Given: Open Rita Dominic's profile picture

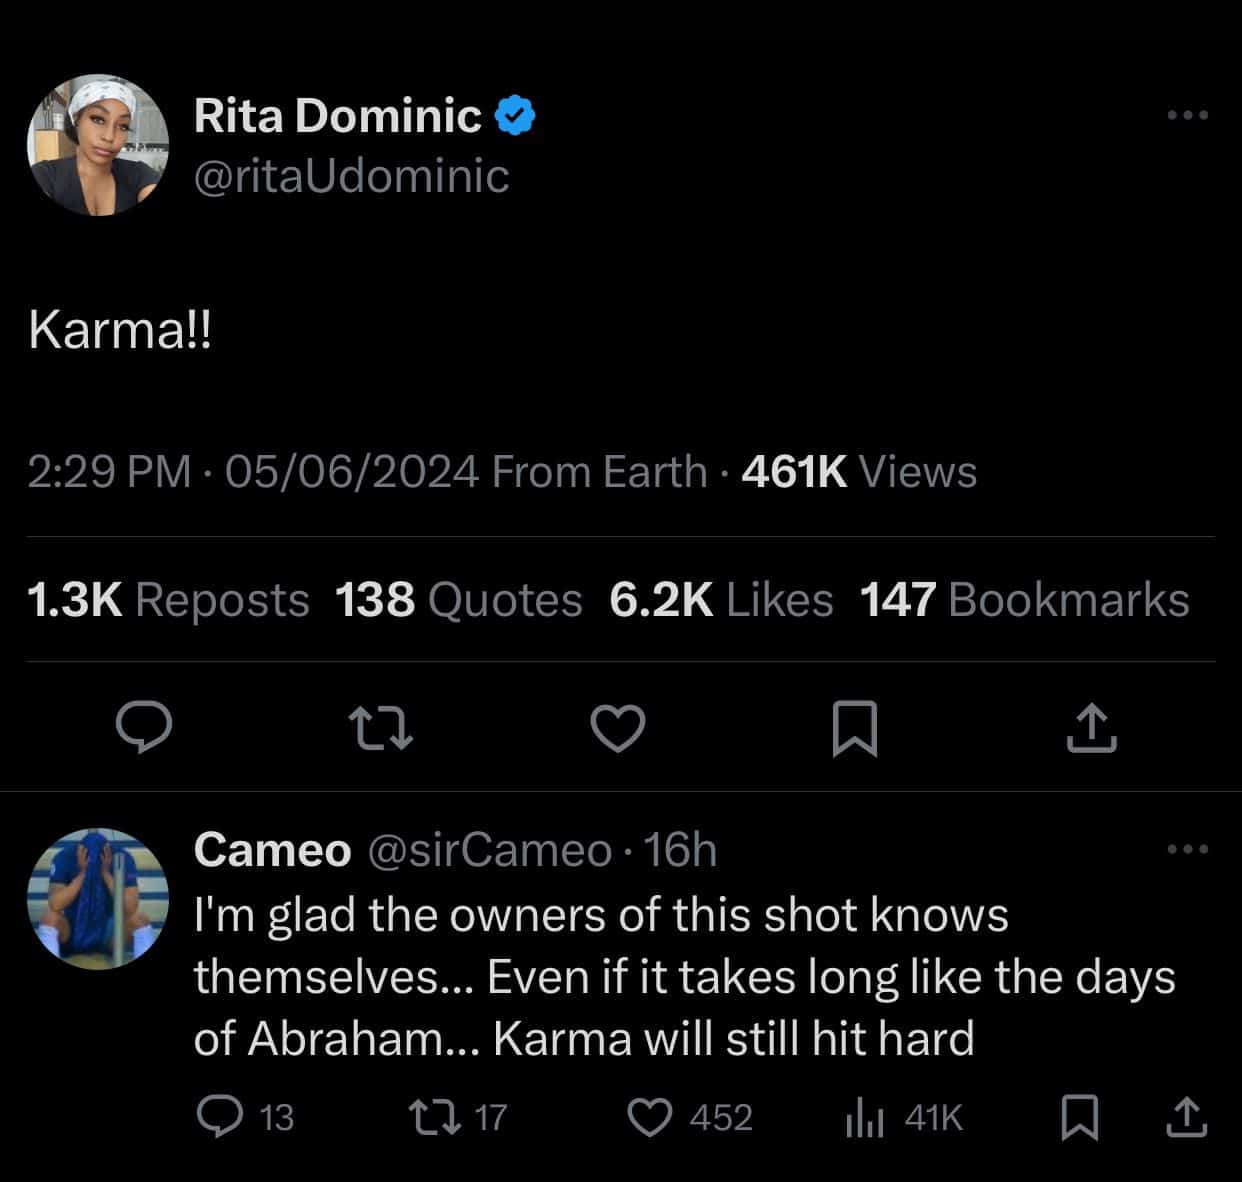Looking at the screenshot, I should pos(98,145).
